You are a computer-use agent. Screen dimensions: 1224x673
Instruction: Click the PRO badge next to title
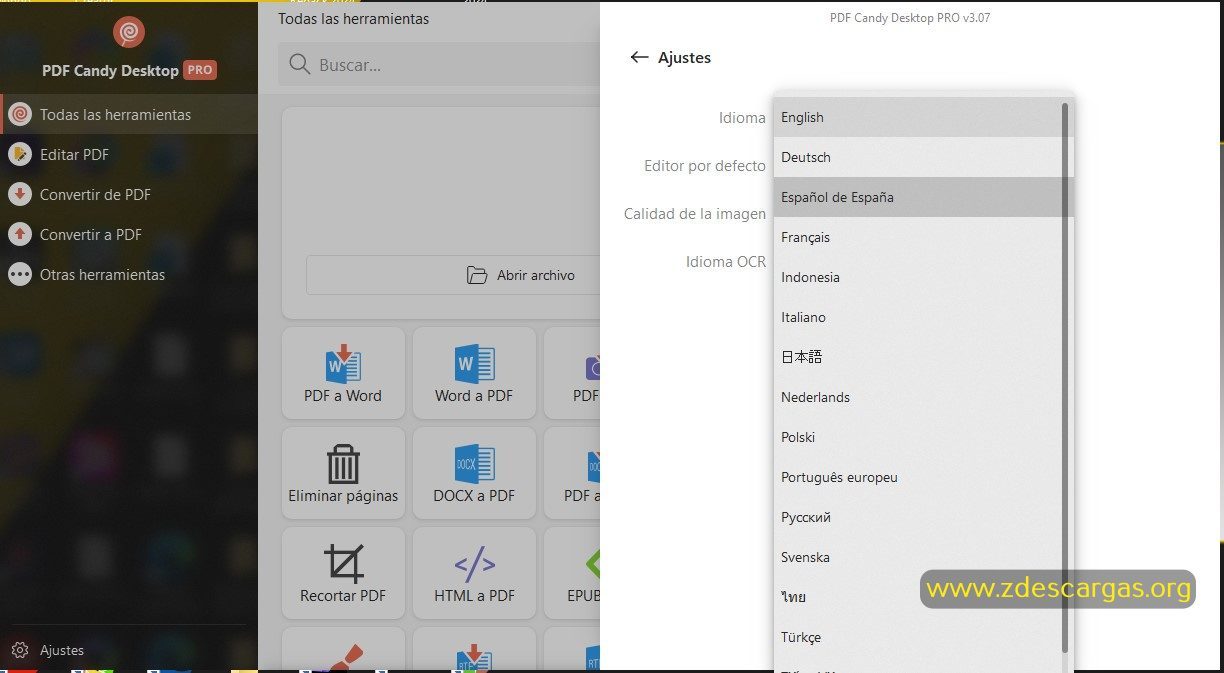(200, 70)
